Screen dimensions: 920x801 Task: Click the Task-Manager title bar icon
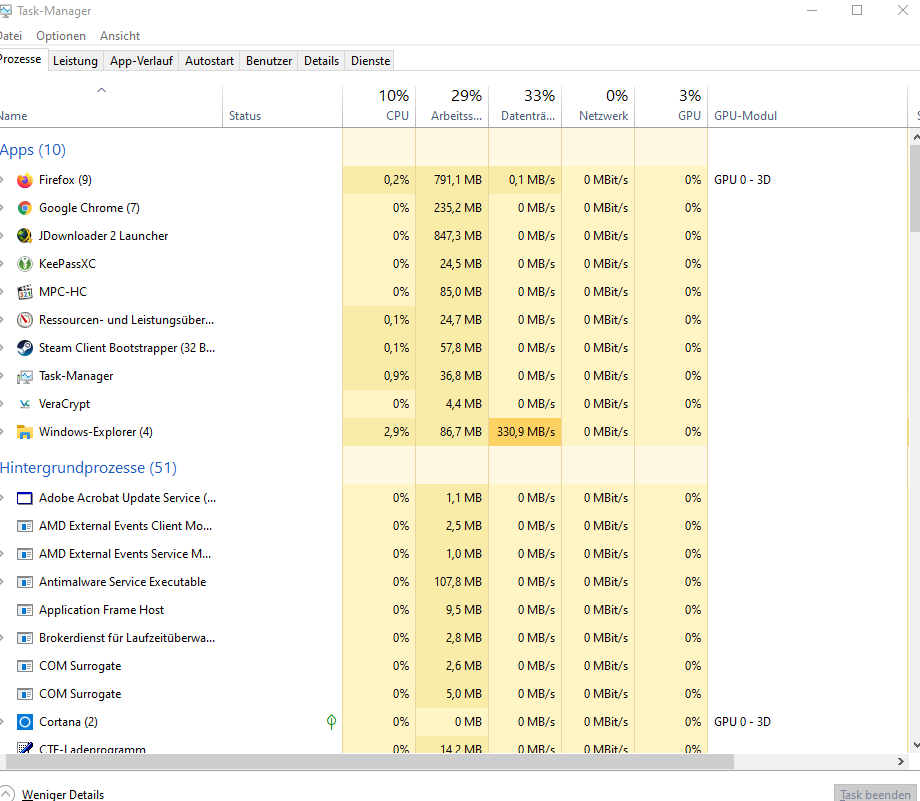[5, 11]
